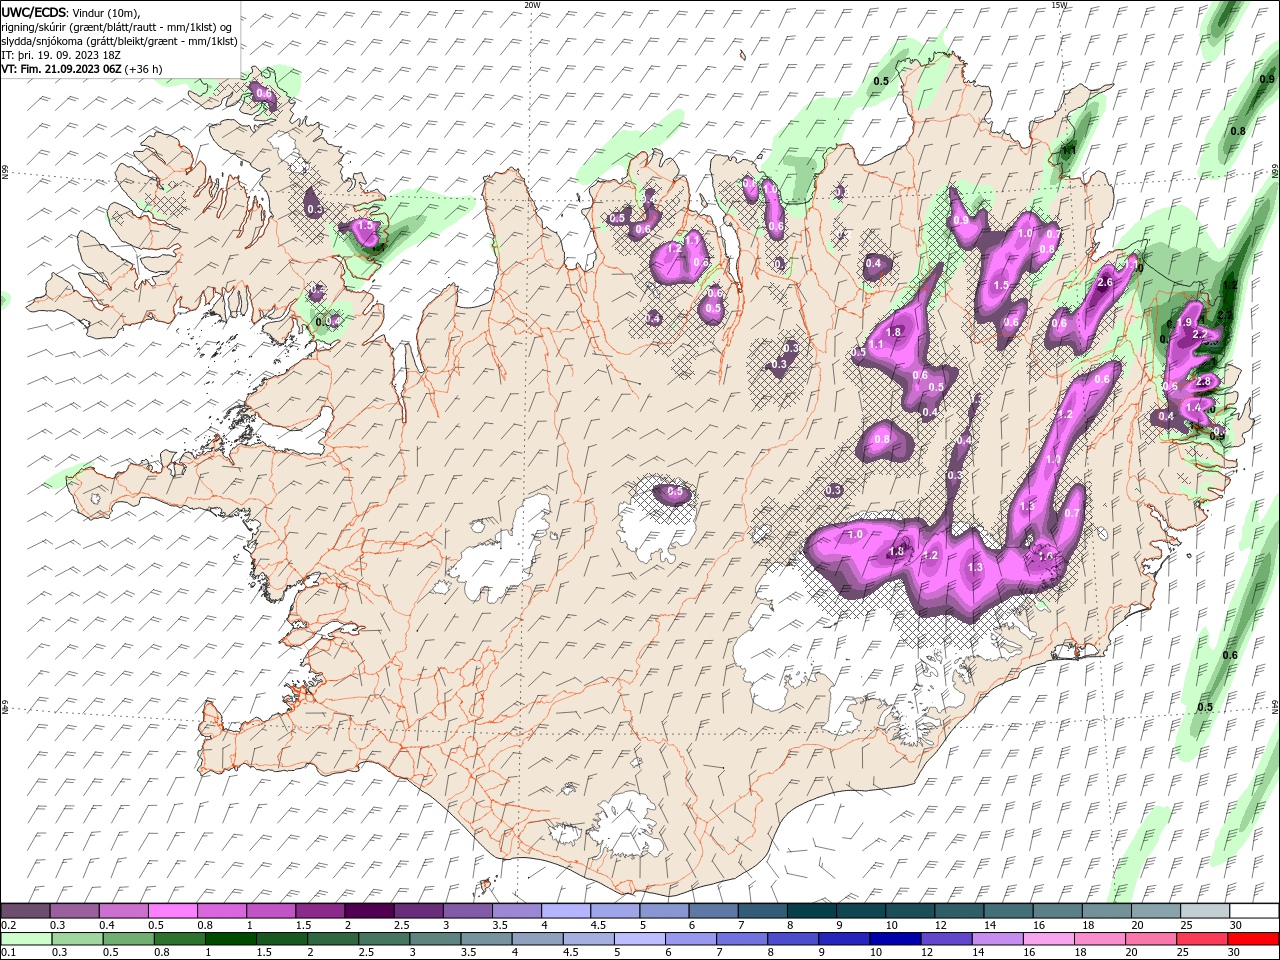Image resolution: width=1280 pixels, height=960 pixels.
Task: Choose the darkest purple 2–2.5 snow swatch
Action: click(x=370, y=911)
